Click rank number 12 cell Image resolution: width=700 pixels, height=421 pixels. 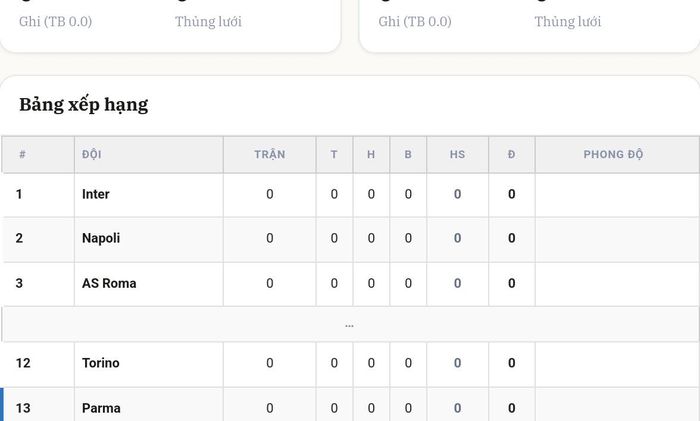click(x=38, y=363)
